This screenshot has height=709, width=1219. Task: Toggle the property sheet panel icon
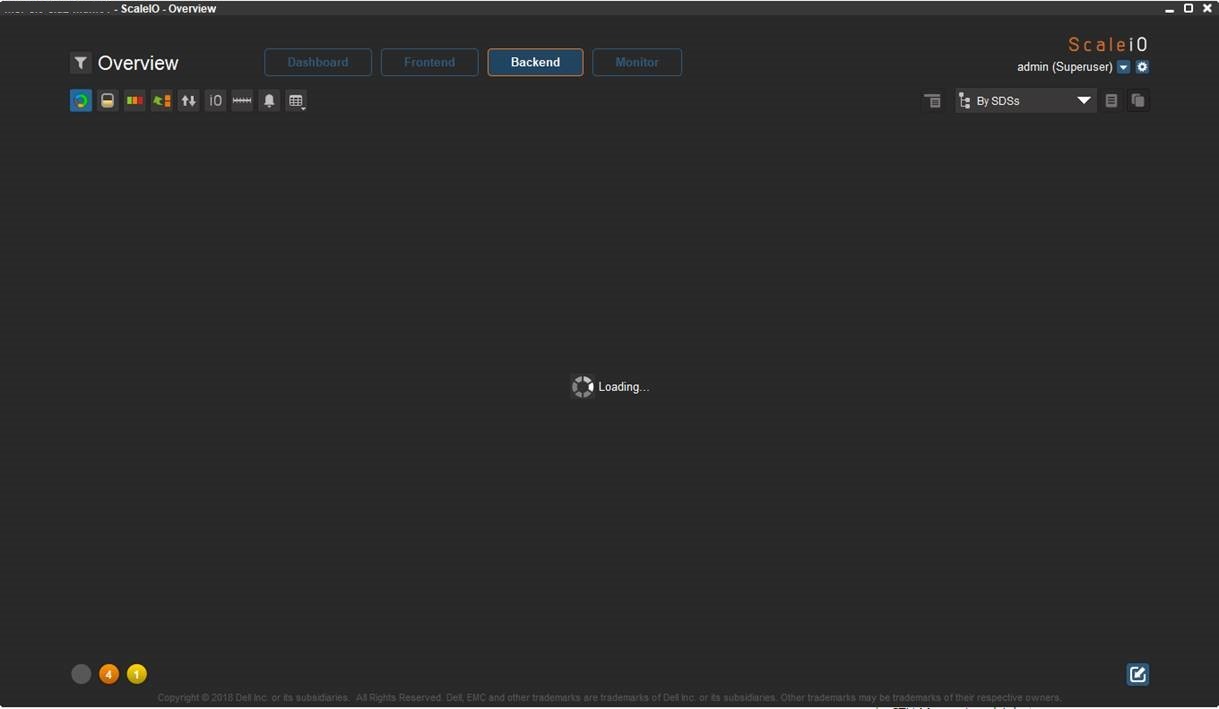[1110, 100]
